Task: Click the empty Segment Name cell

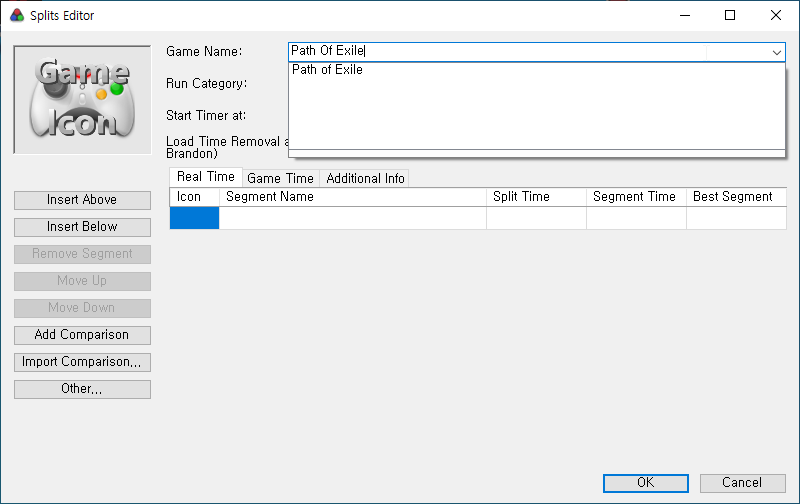Action: pyautogui.click(x=353, y=218)
